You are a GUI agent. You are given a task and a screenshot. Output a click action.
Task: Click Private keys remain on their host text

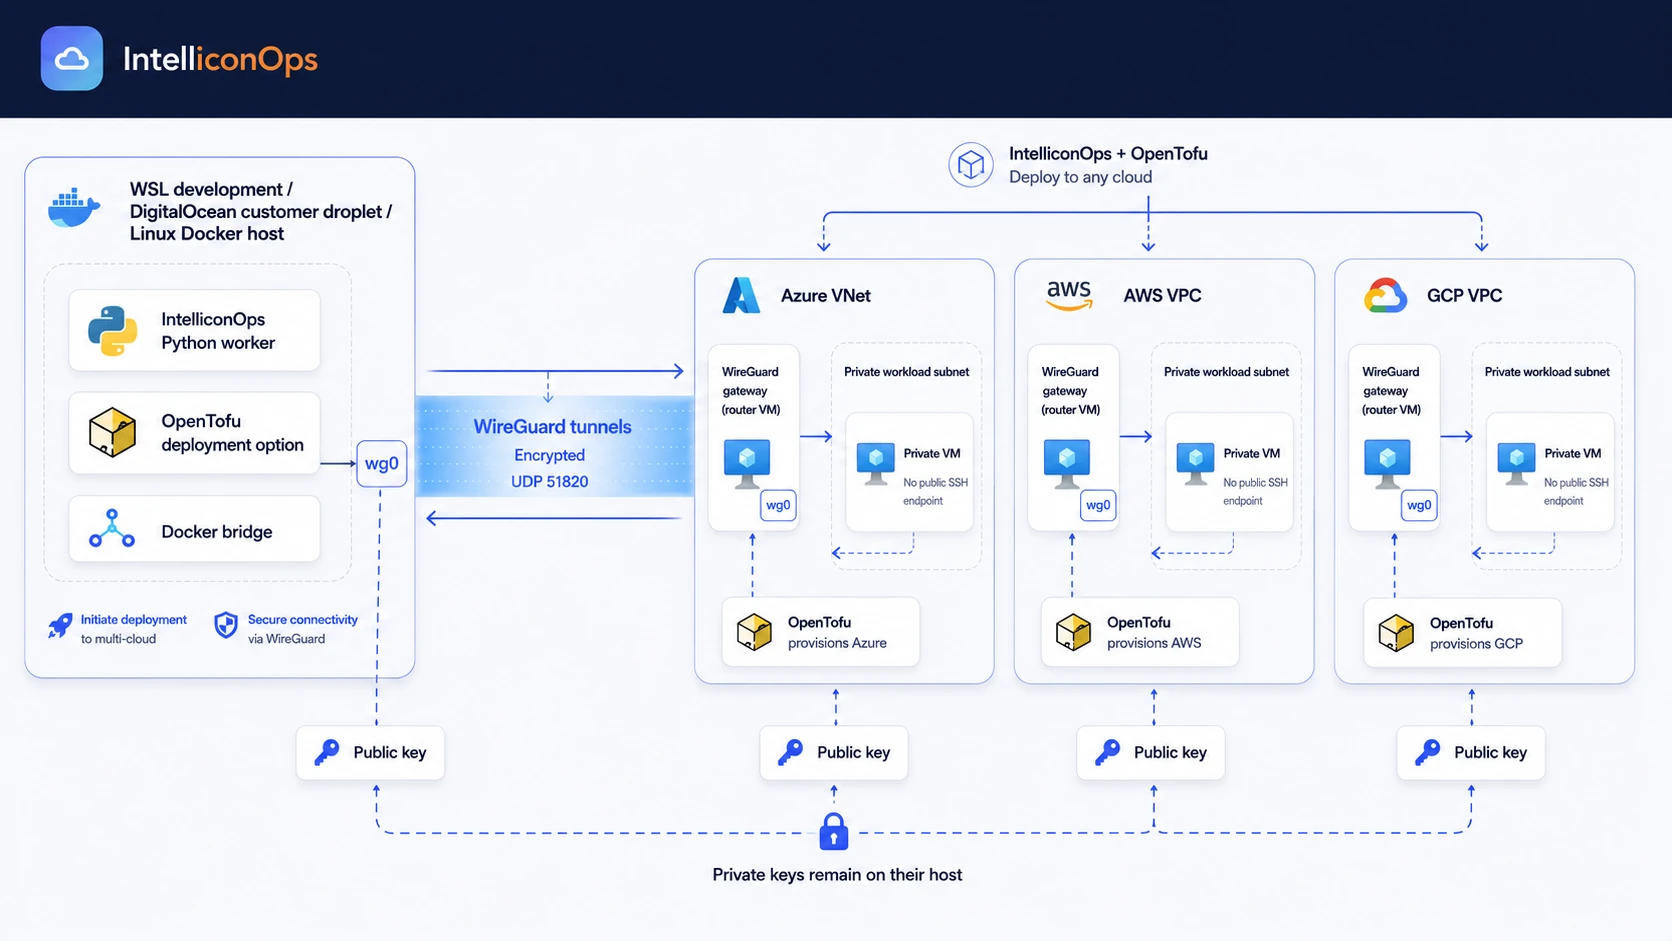click(x=837, y=875)
